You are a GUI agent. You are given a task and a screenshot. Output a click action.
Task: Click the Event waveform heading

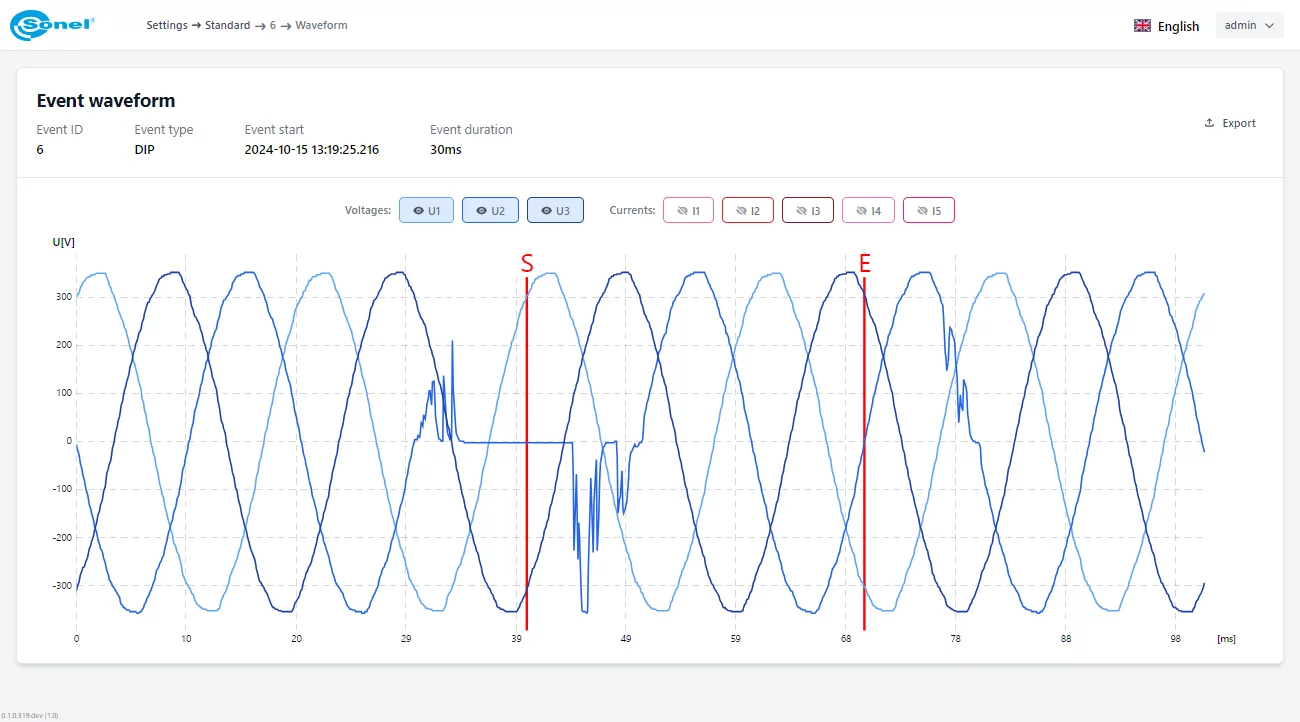(106, 101)
